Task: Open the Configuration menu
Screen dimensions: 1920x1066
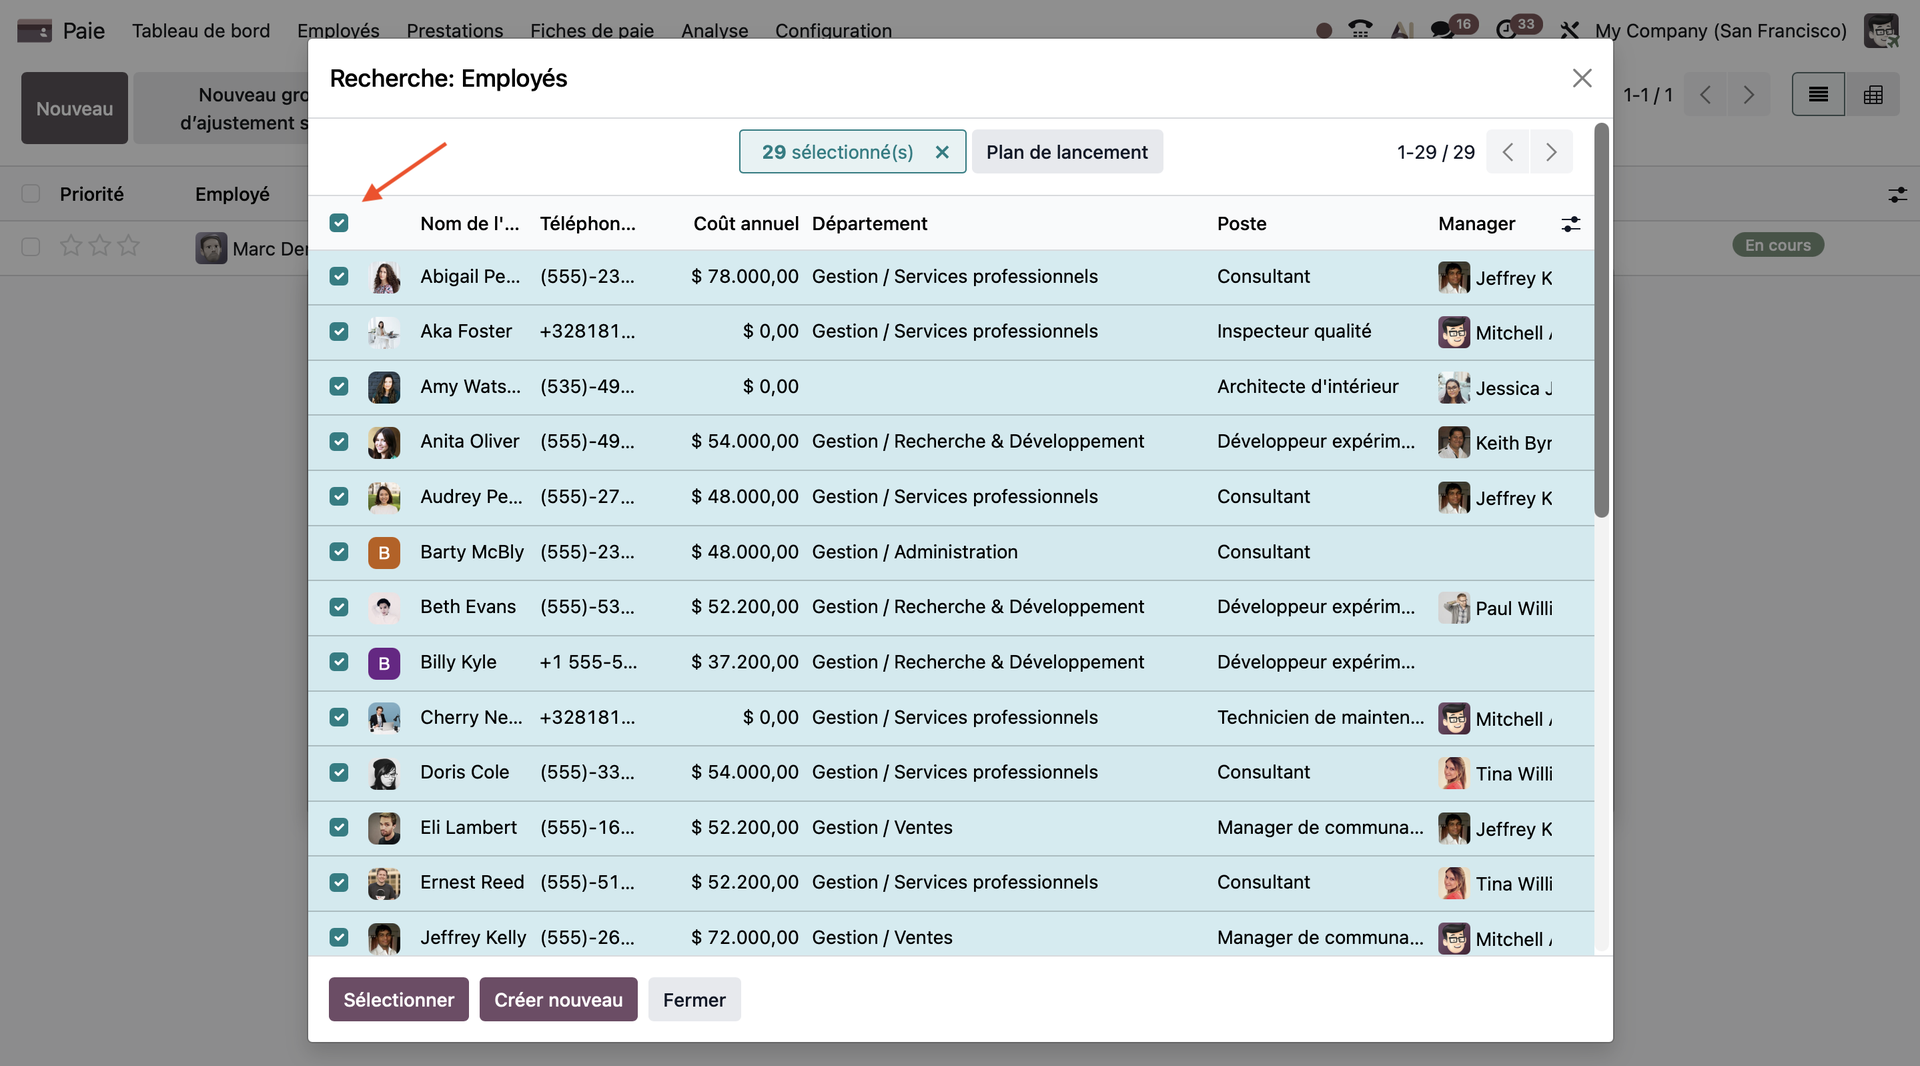Action: (833, 30)
